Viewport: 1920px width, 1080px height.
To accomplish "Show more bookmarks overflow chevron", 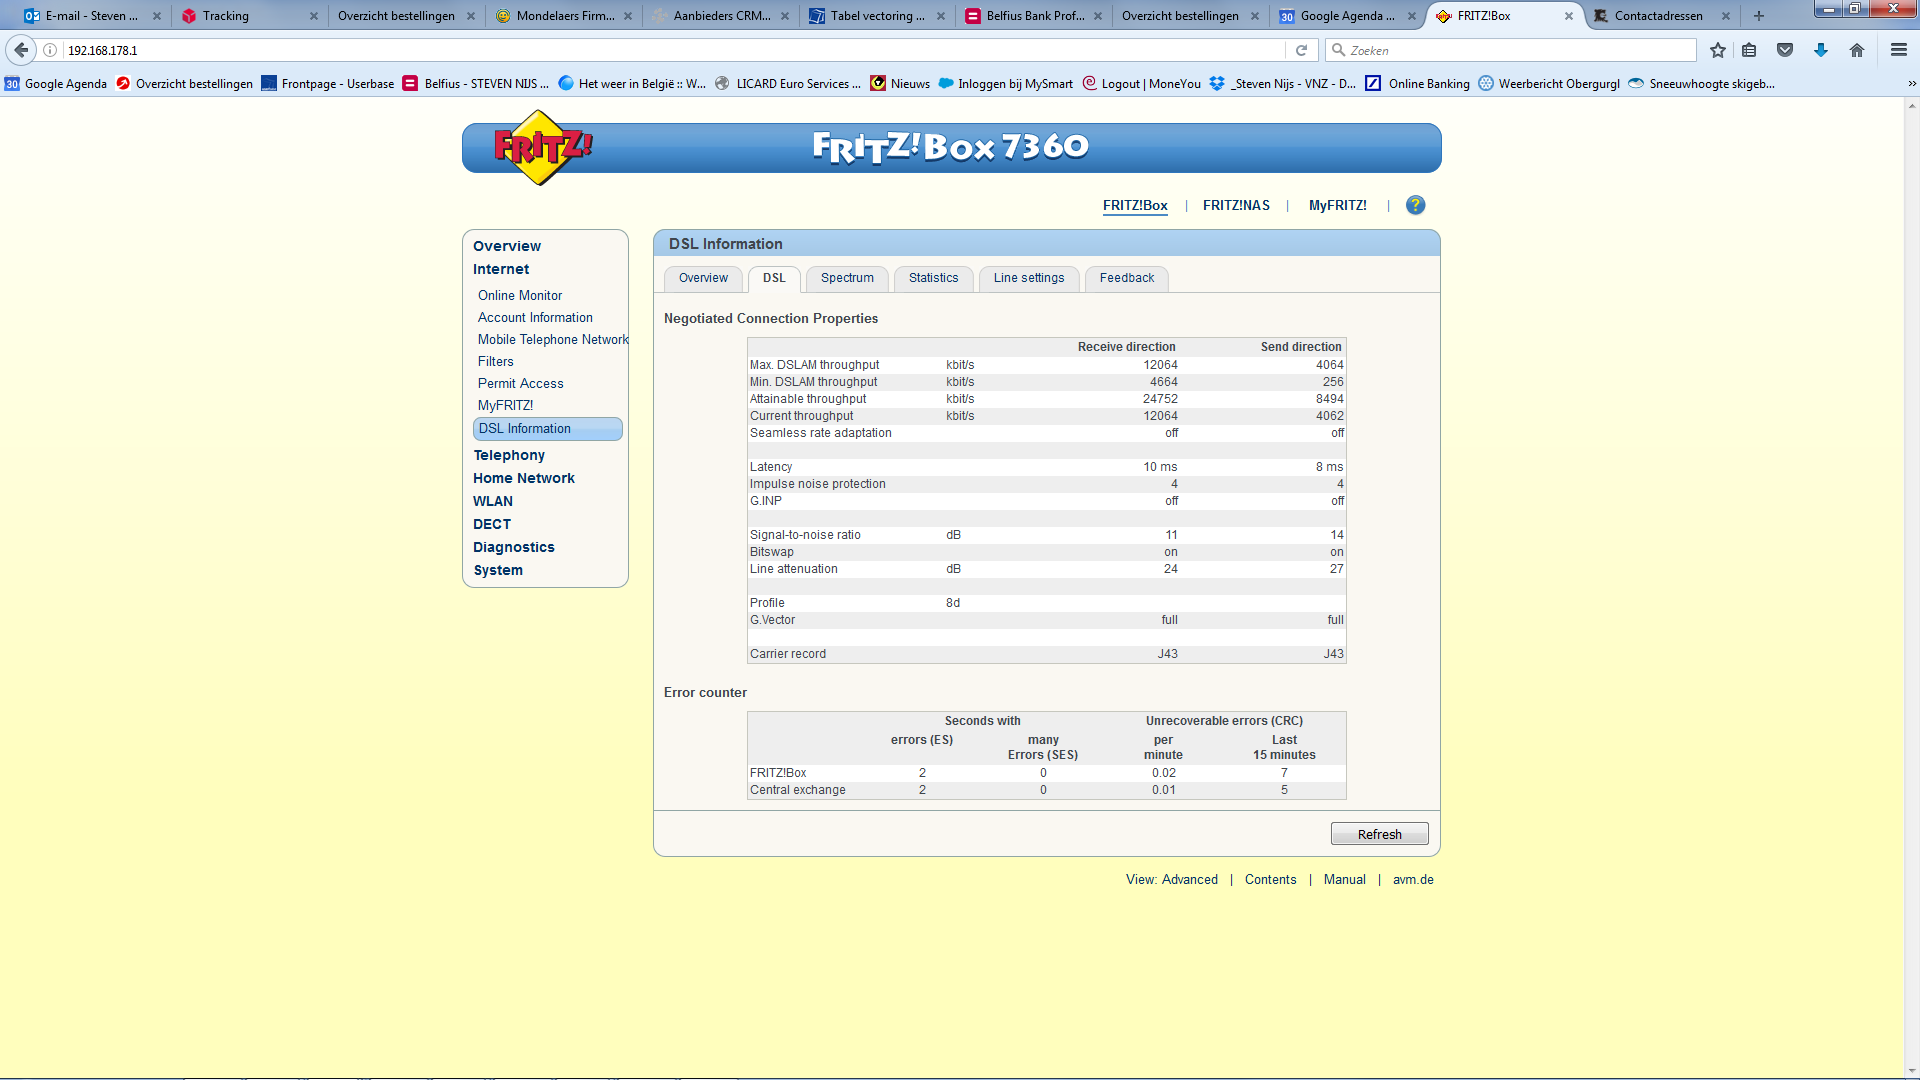I will point(1912,84).
